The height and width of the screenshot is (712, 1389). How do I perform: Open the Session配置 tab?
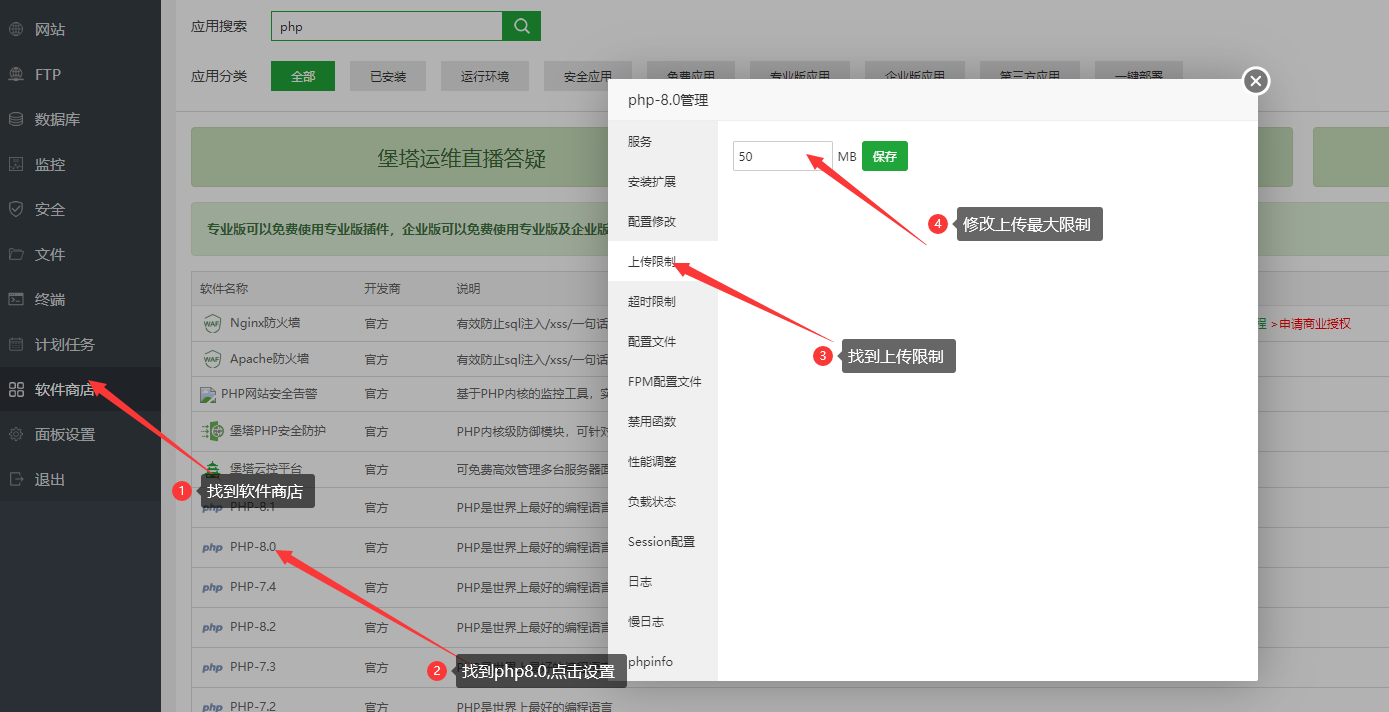661,541
